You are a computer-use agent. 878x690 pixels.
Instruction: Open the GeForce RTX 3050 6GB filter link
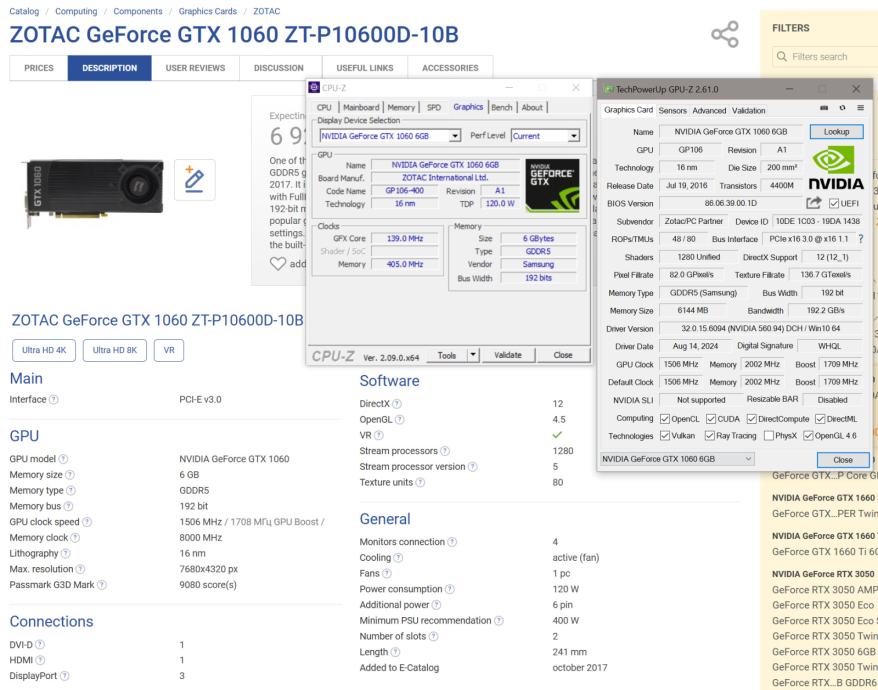coord(823,651)
